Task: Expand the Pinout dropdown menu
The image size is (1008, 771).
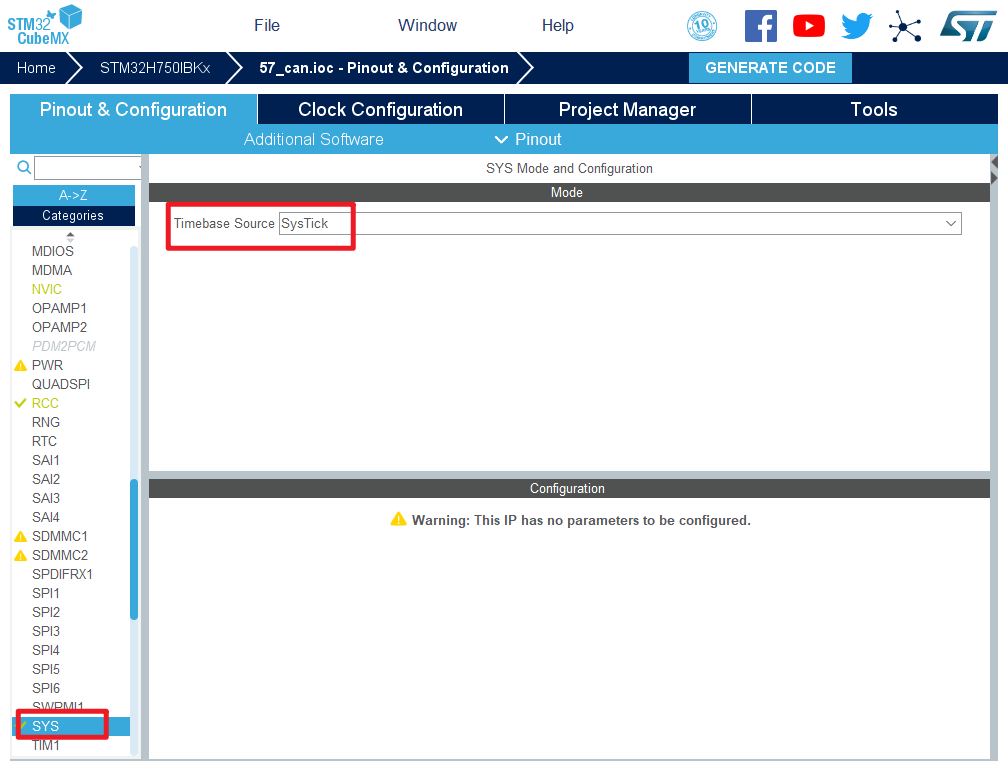Action: 528,139
